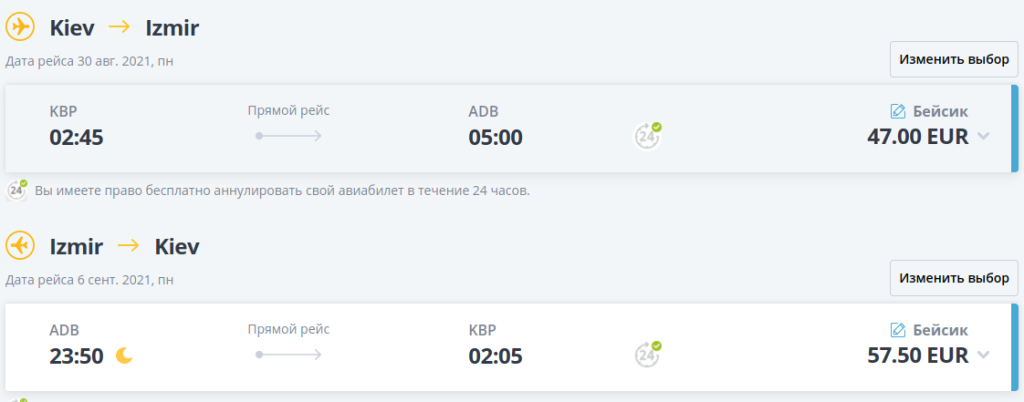The height and width of the screenshot is (402, 1024).
Task: Click the Бейсик fare icon above 57.50 EUR
Action: point(898,329)
